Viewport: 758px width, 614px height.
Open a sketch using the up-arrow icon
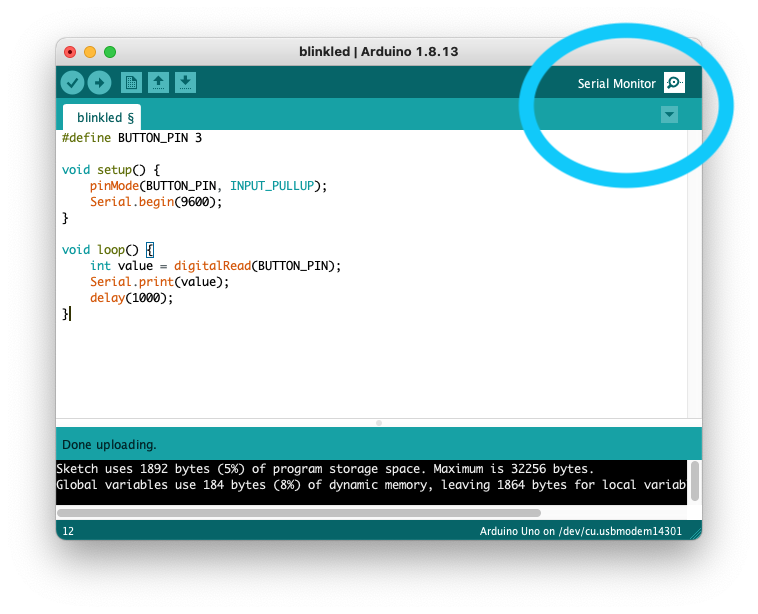[158, 83]
